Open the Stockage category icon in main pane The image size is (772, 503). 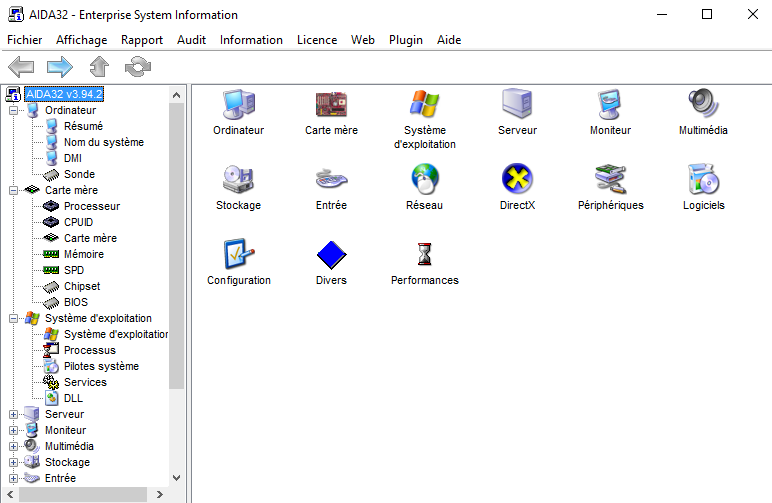(239, 179)
